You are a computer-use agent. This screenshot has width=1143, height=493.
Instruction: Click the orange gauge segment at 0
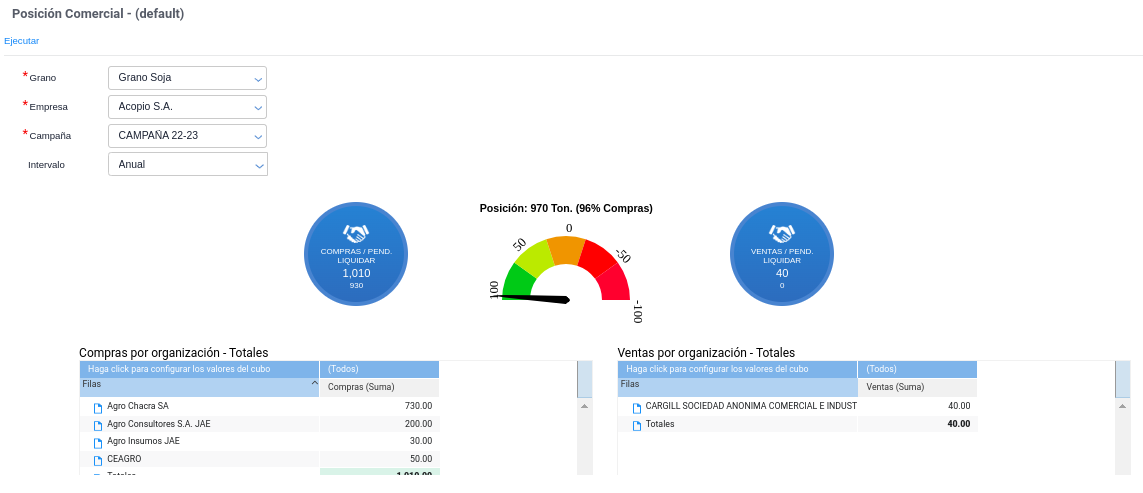(566, 249)
